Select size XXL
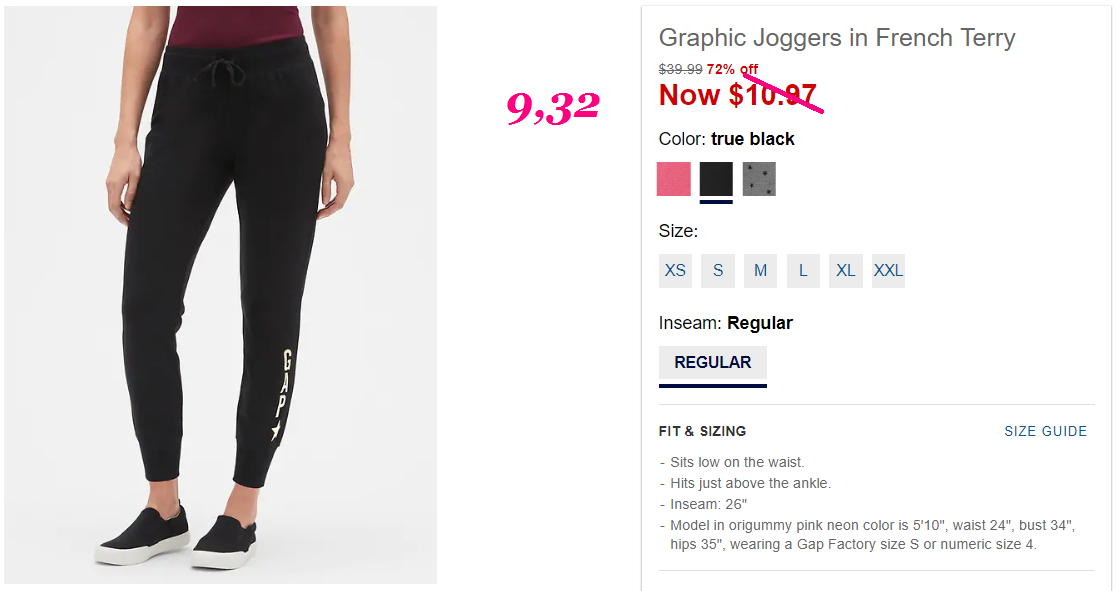Viewport: 1117px width, 591px height. (888, 271)
